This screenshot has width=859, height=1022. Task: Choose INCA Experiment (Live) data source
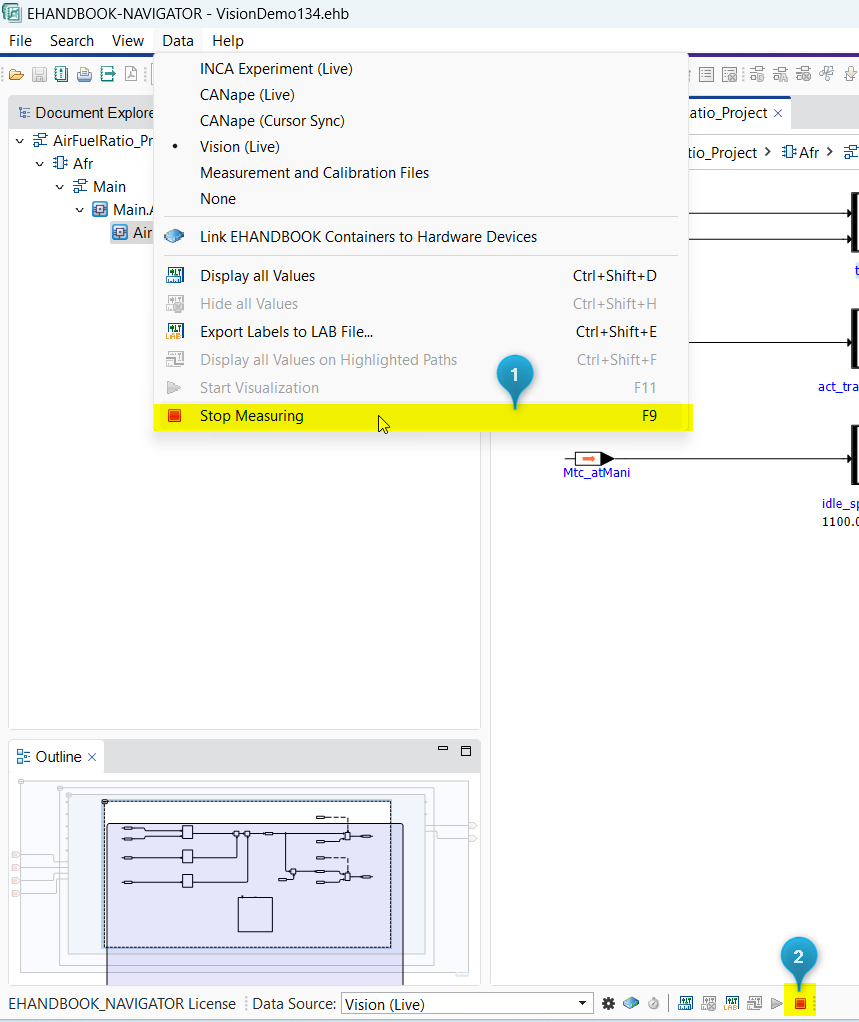click(x=276, y=69)
